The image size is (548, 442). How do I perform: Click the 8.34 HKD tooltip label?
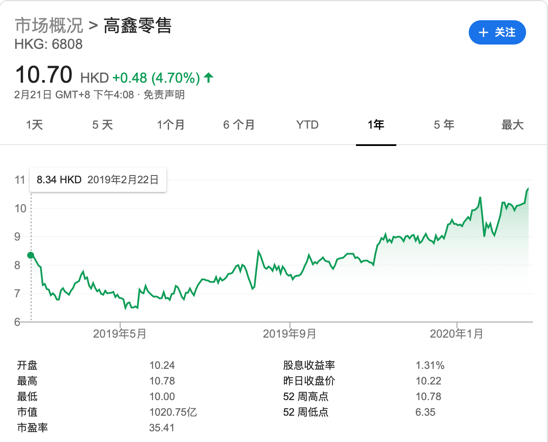pos(59,180)
